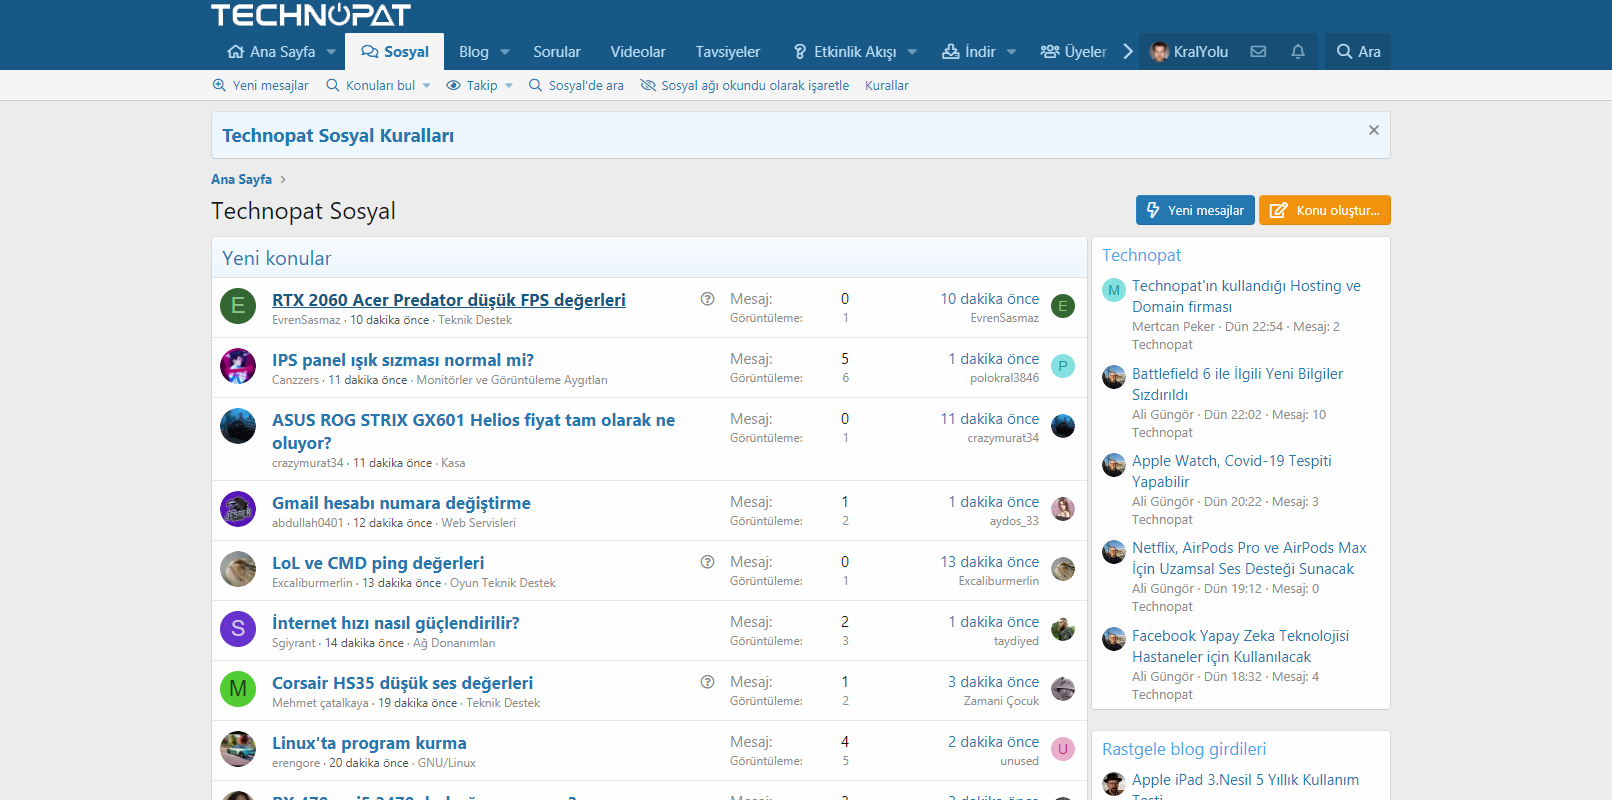Open the notifications bell icon
Viewport: 1612px width, 800px height.
click(x=1298, y=52)
